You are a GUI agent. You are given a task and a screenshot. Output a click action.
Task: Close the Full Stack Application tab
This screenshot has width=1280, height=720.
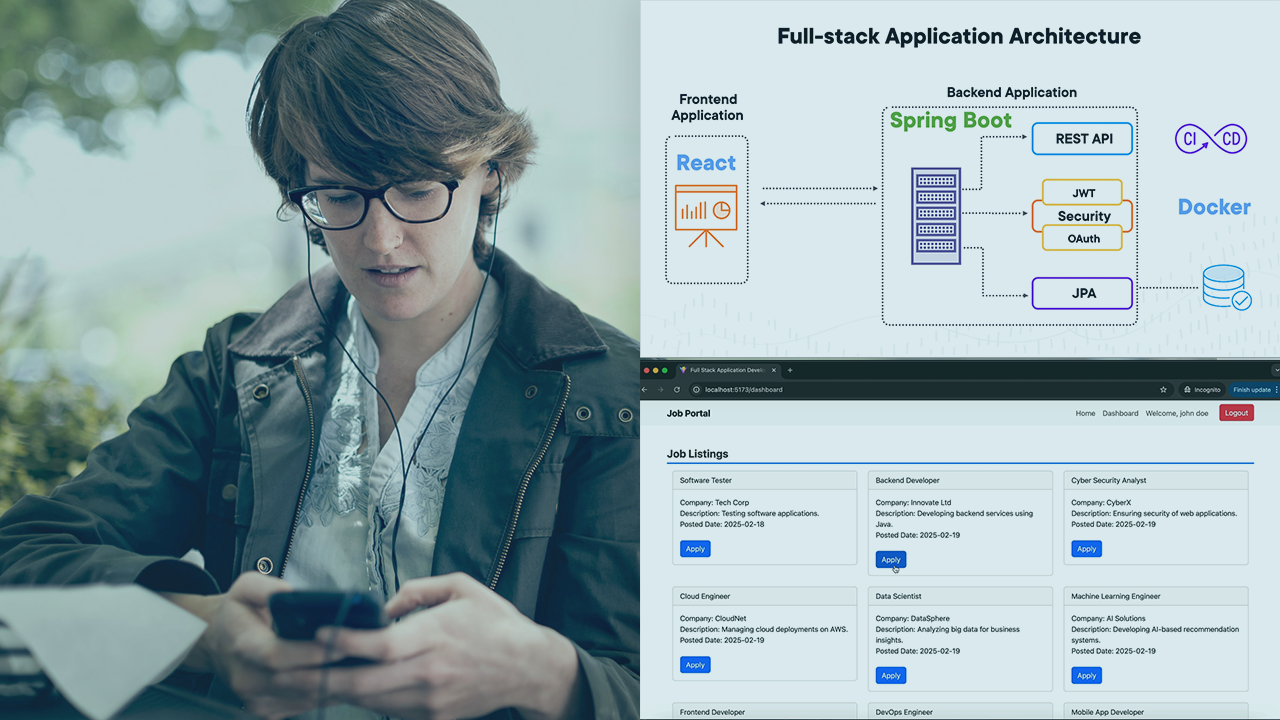pos(775,370)
